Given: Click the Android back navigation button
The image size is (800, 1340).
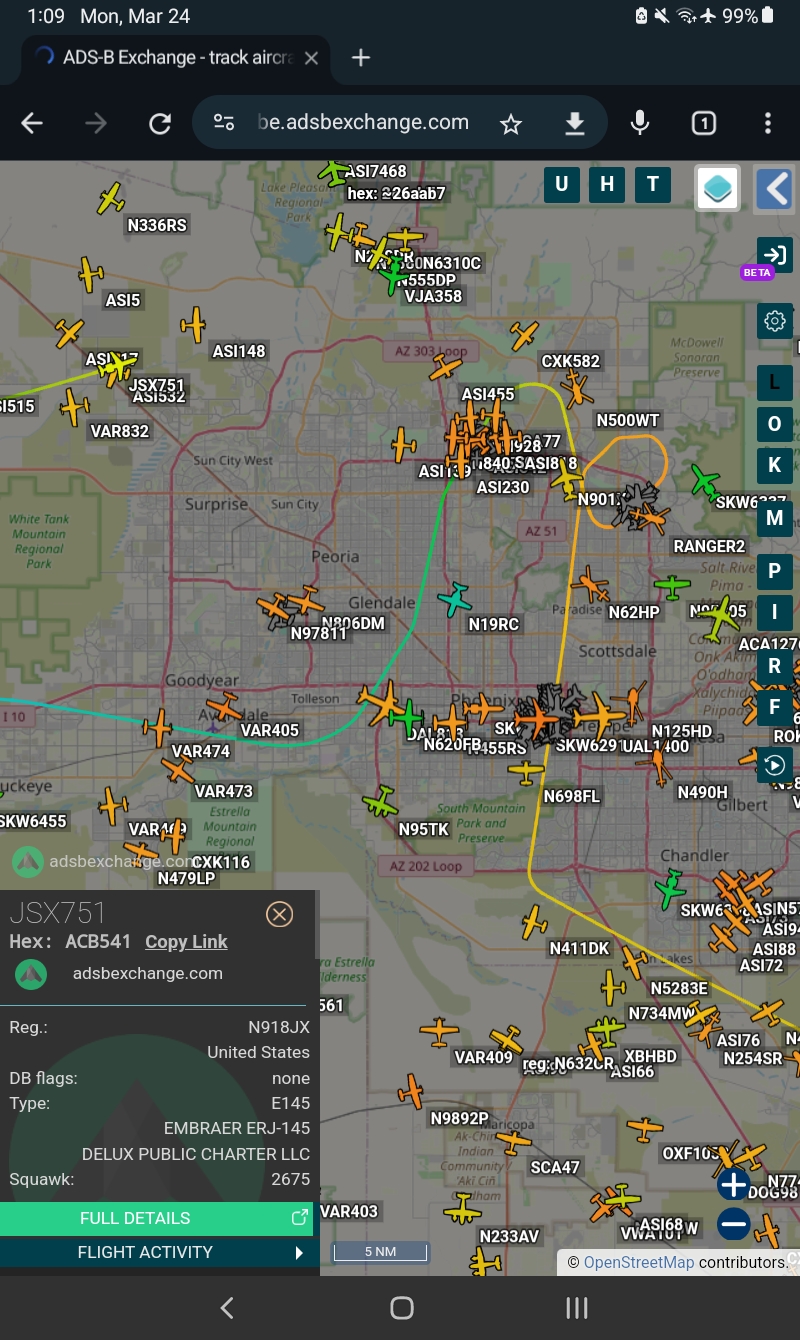Looking at the screenshot, I should [227, 1308].
